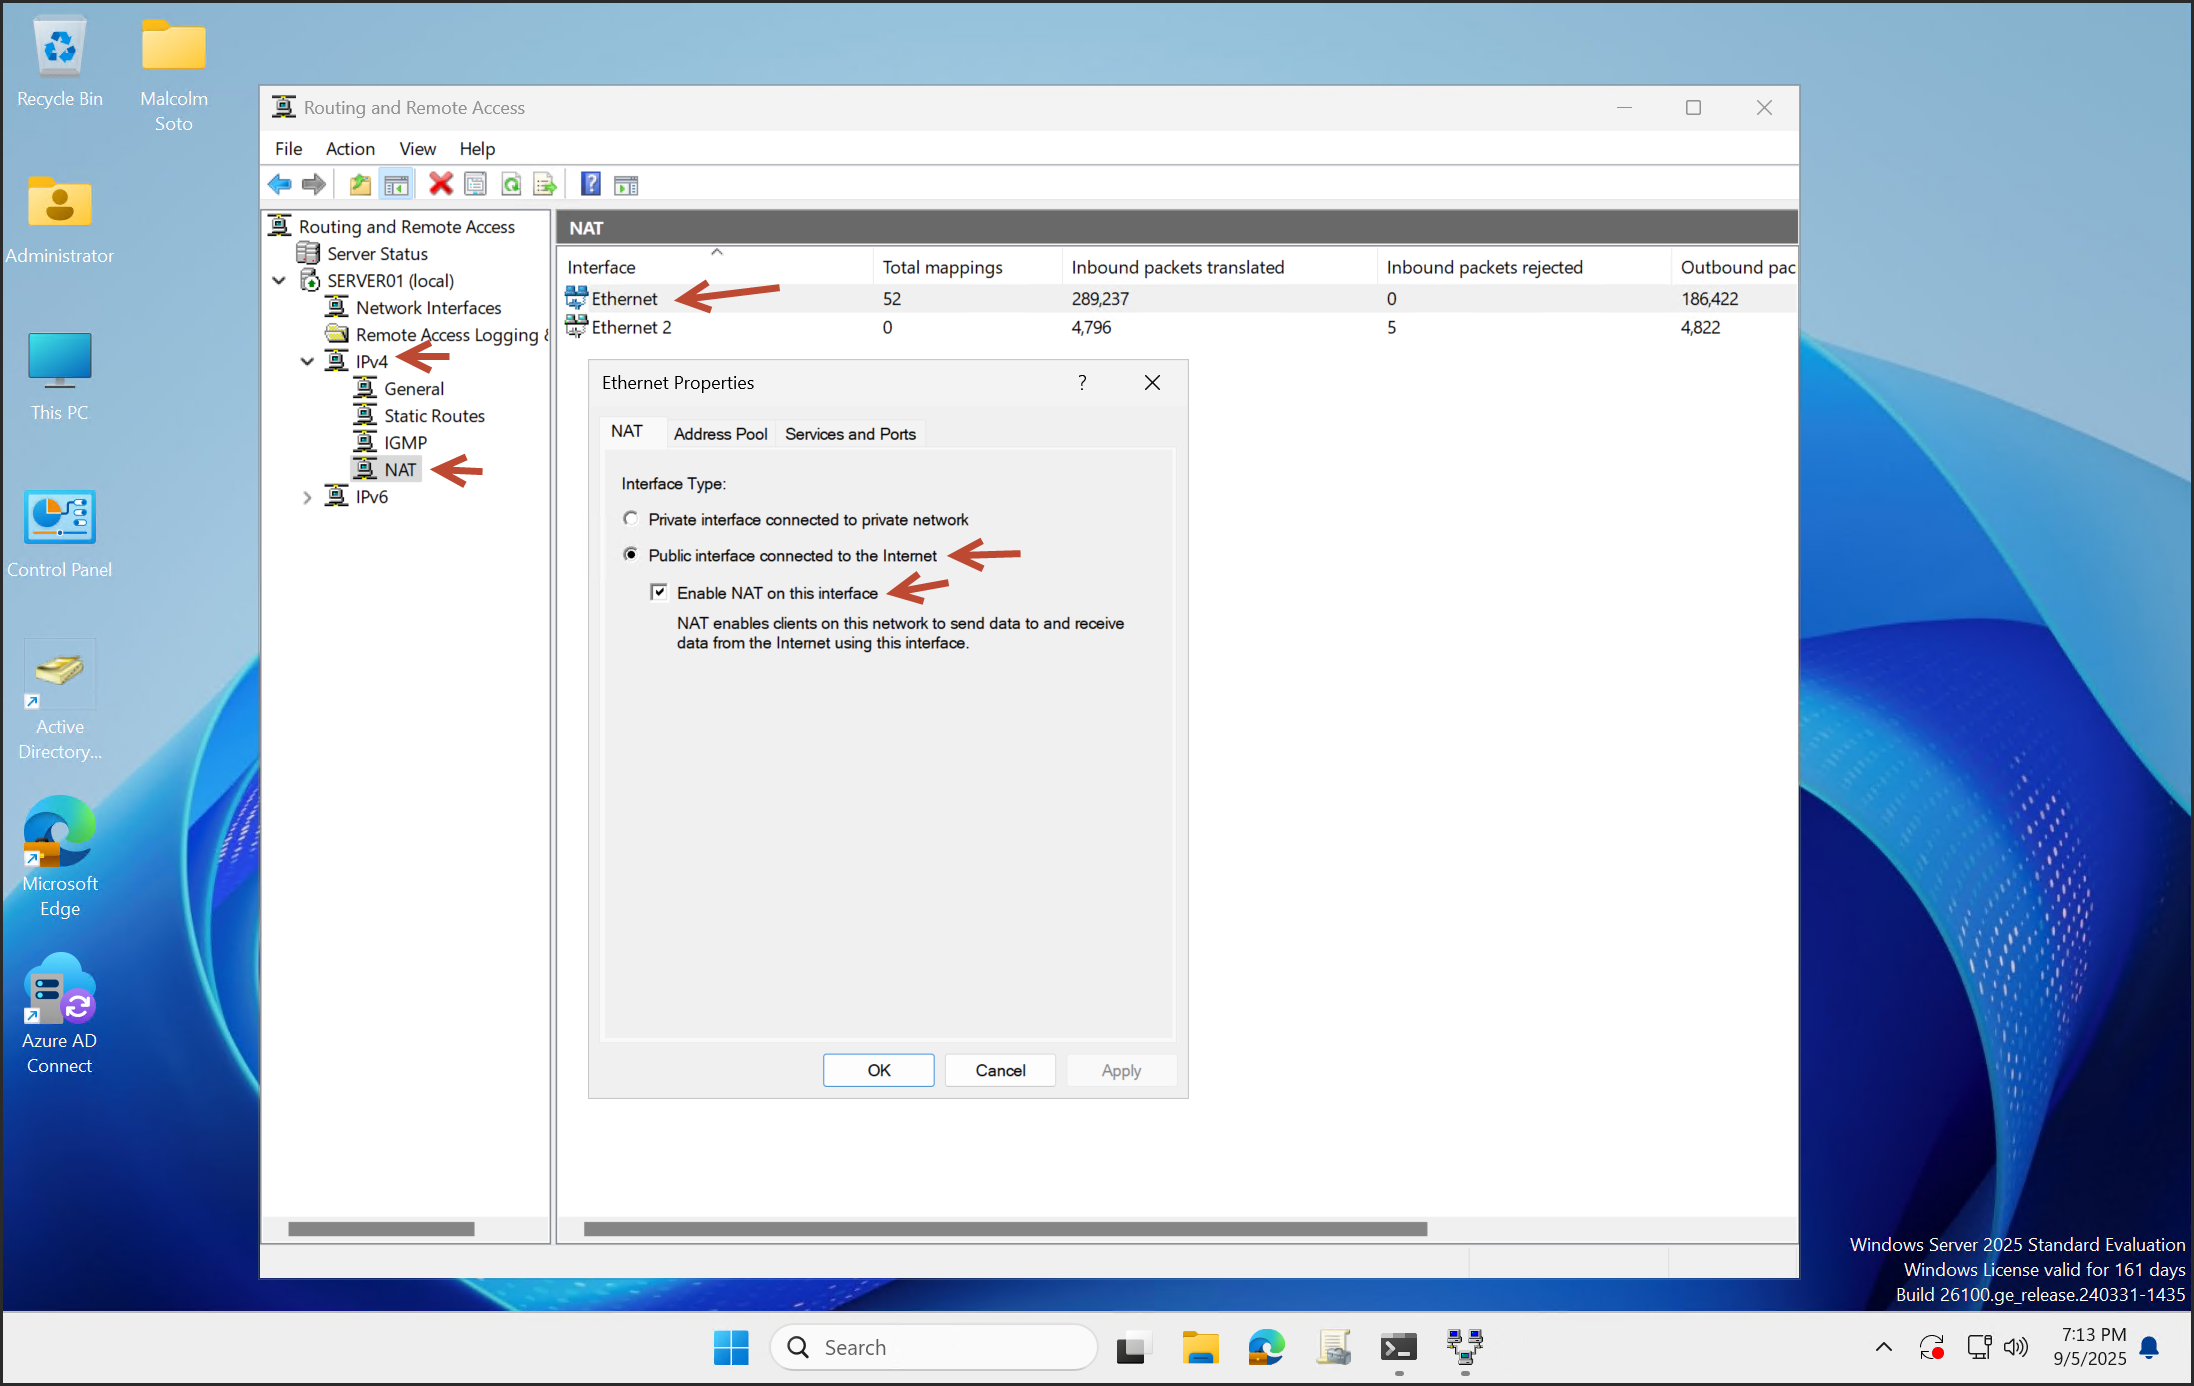This screenshot has width=2194, height=1386.
Task: Click the NAT list horizontal scrollbar
Action: pyautogui.click(x=1004, y=1228)
